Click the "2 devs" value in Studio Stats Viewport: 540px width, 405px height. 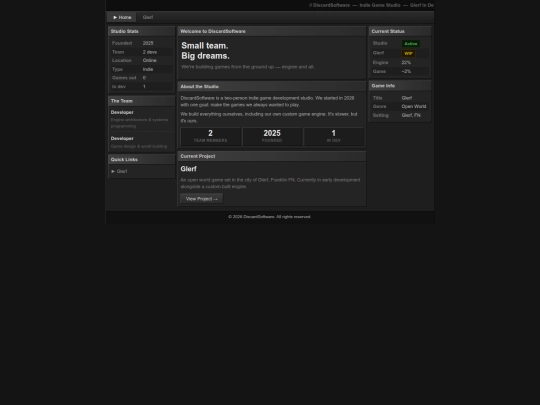(150, 52)
